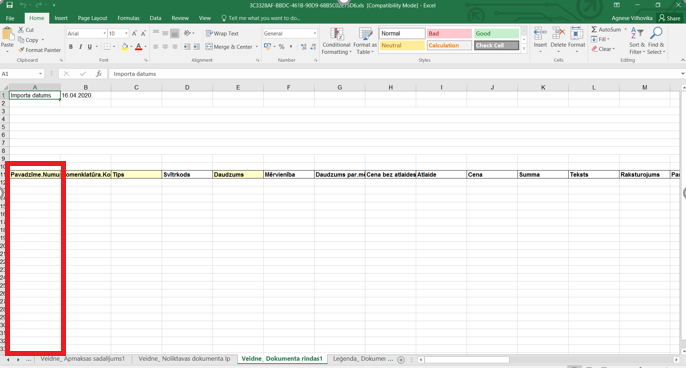686x368 pixels.
Task: Click the fill color yellow bucket swatch
Action: point(125,47)
